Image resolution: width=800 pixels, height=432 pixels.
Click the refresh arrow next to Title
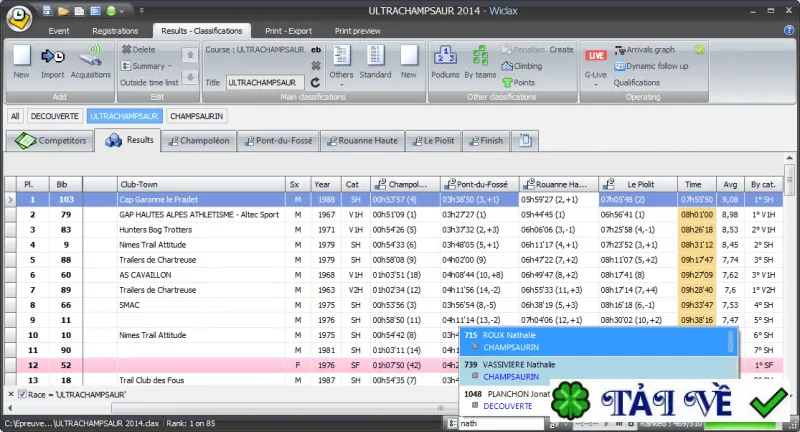pyautogui.click(x=315, y=82)
